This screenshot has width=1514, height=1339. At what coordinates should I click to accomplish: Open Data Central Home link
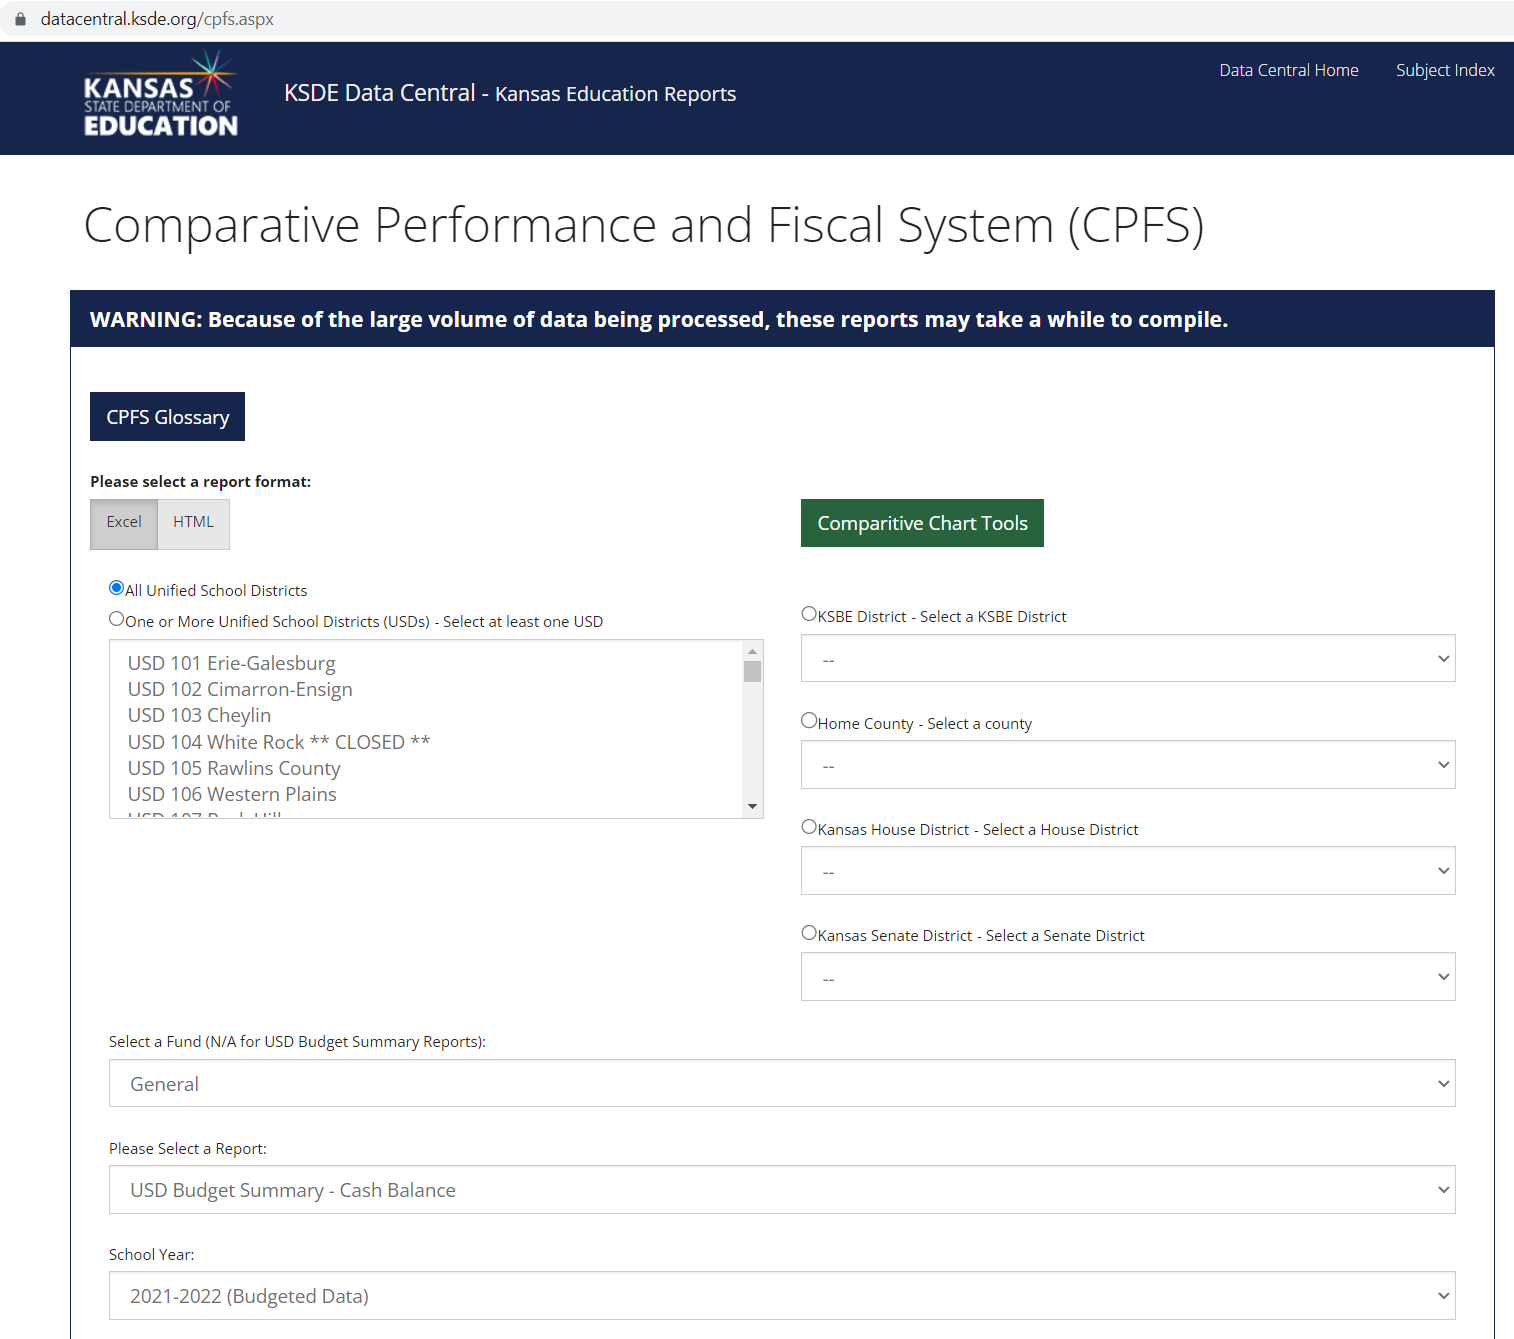(x=1288, y=70)
